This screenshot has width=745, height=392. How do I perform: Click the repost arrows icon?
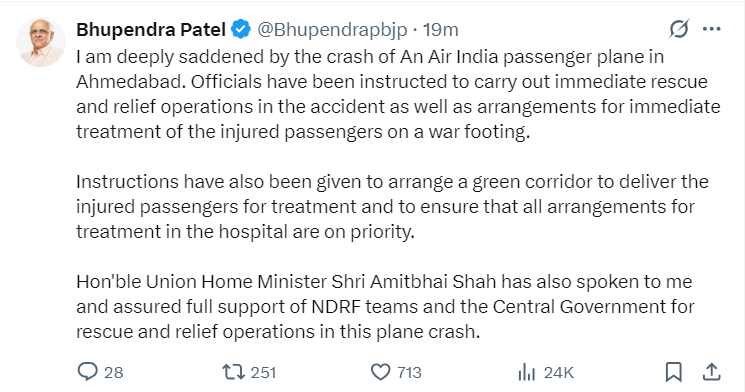tap(234, 372)
